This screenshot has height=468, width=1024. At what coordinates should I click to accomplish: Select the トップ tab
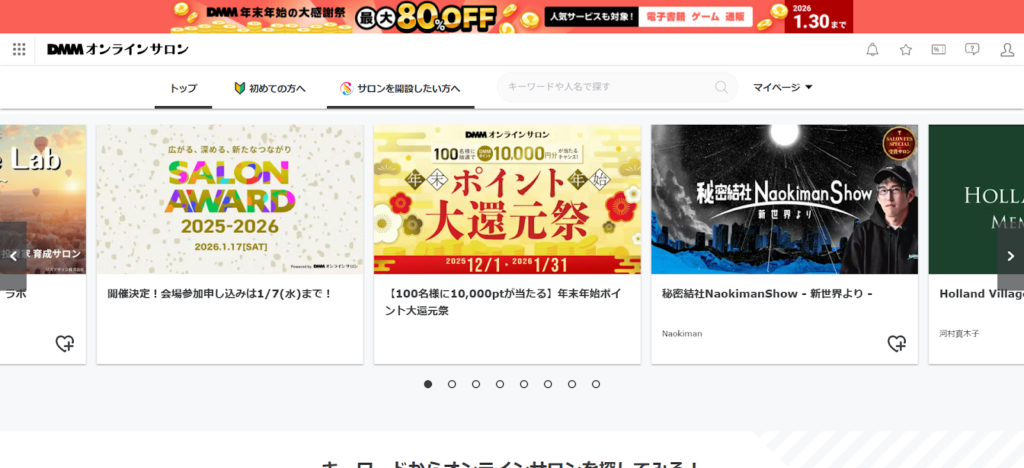183,88
